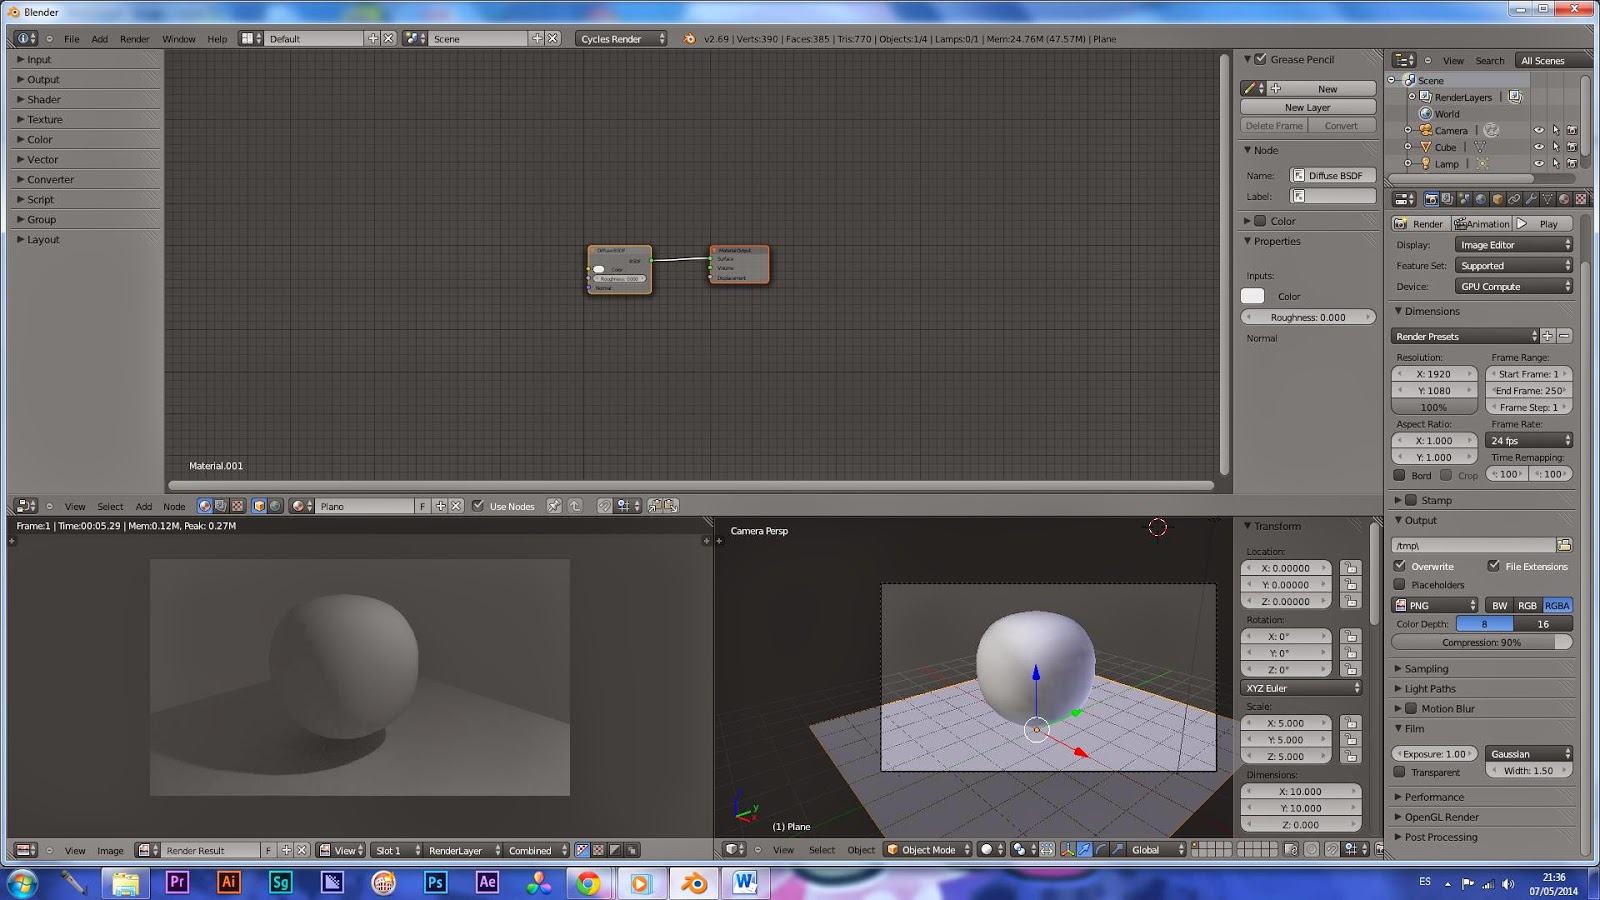Open the pin icon in node editor header
Image resolution: width=1600 pixels, height=900 pixels.
click(554, 506)
